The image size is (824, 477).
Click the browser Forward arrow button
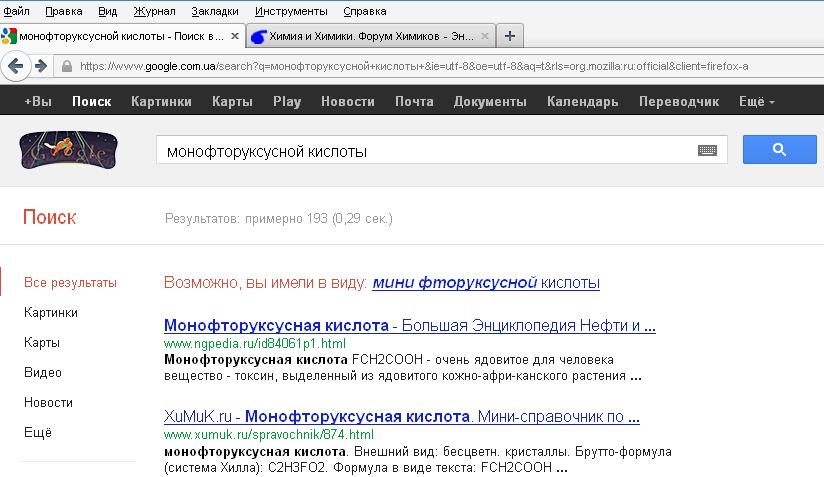coord(40,66)
